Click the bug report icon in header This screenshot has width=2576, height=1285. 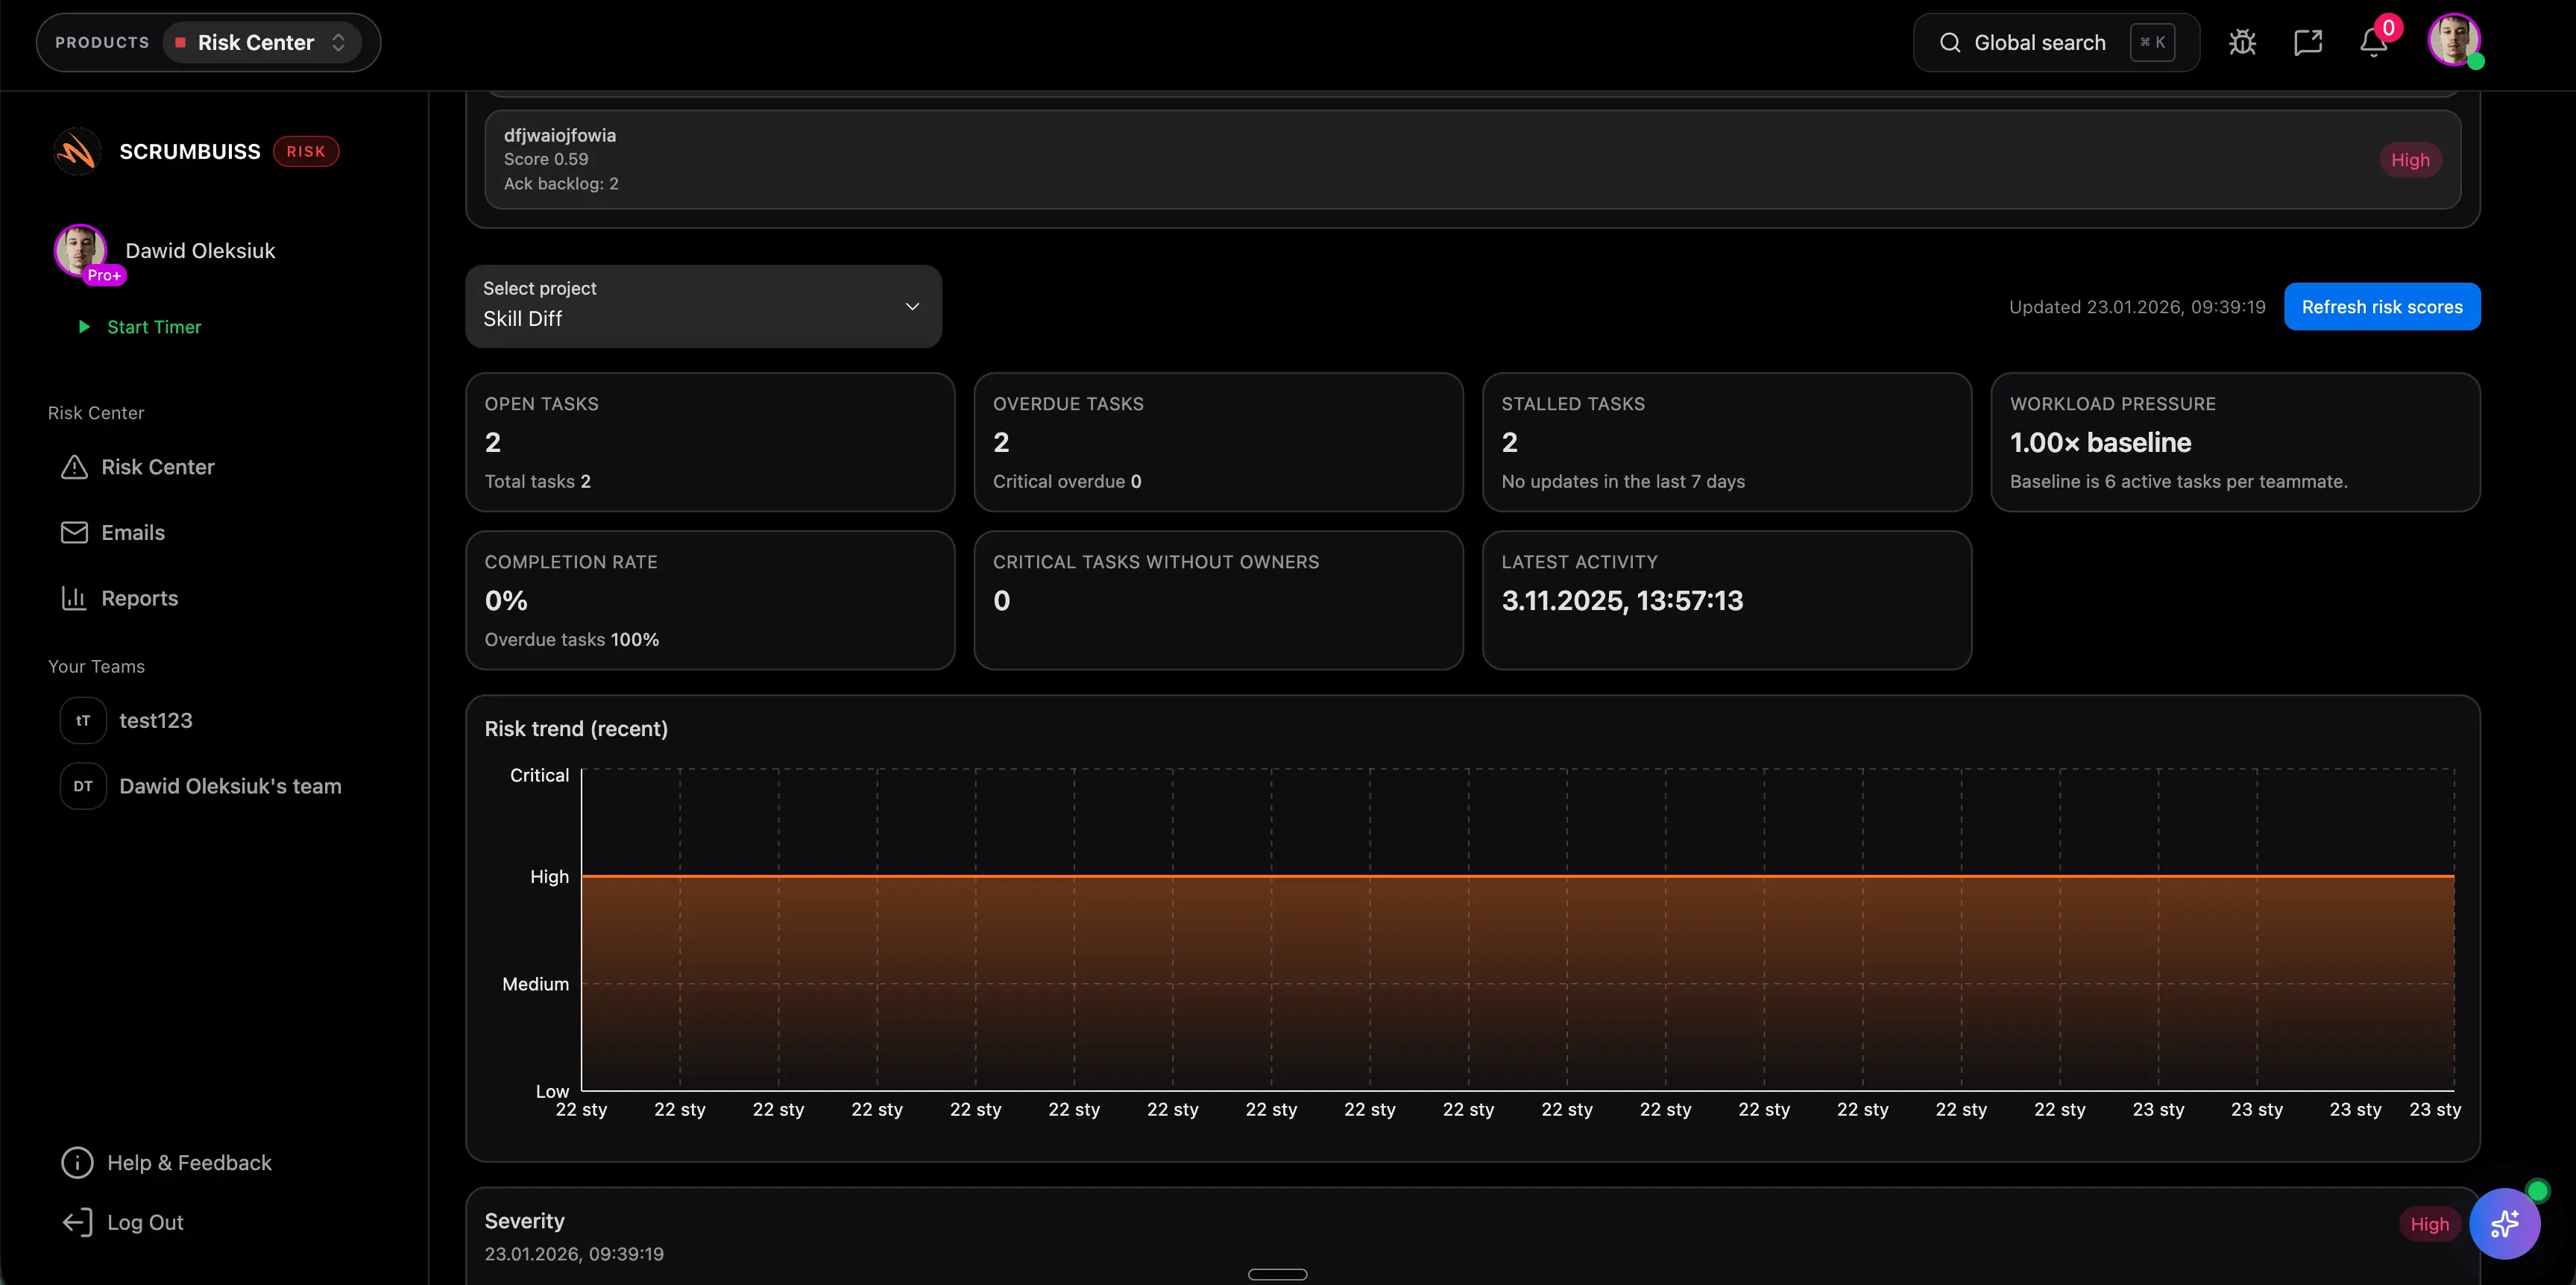(2242, 42)
